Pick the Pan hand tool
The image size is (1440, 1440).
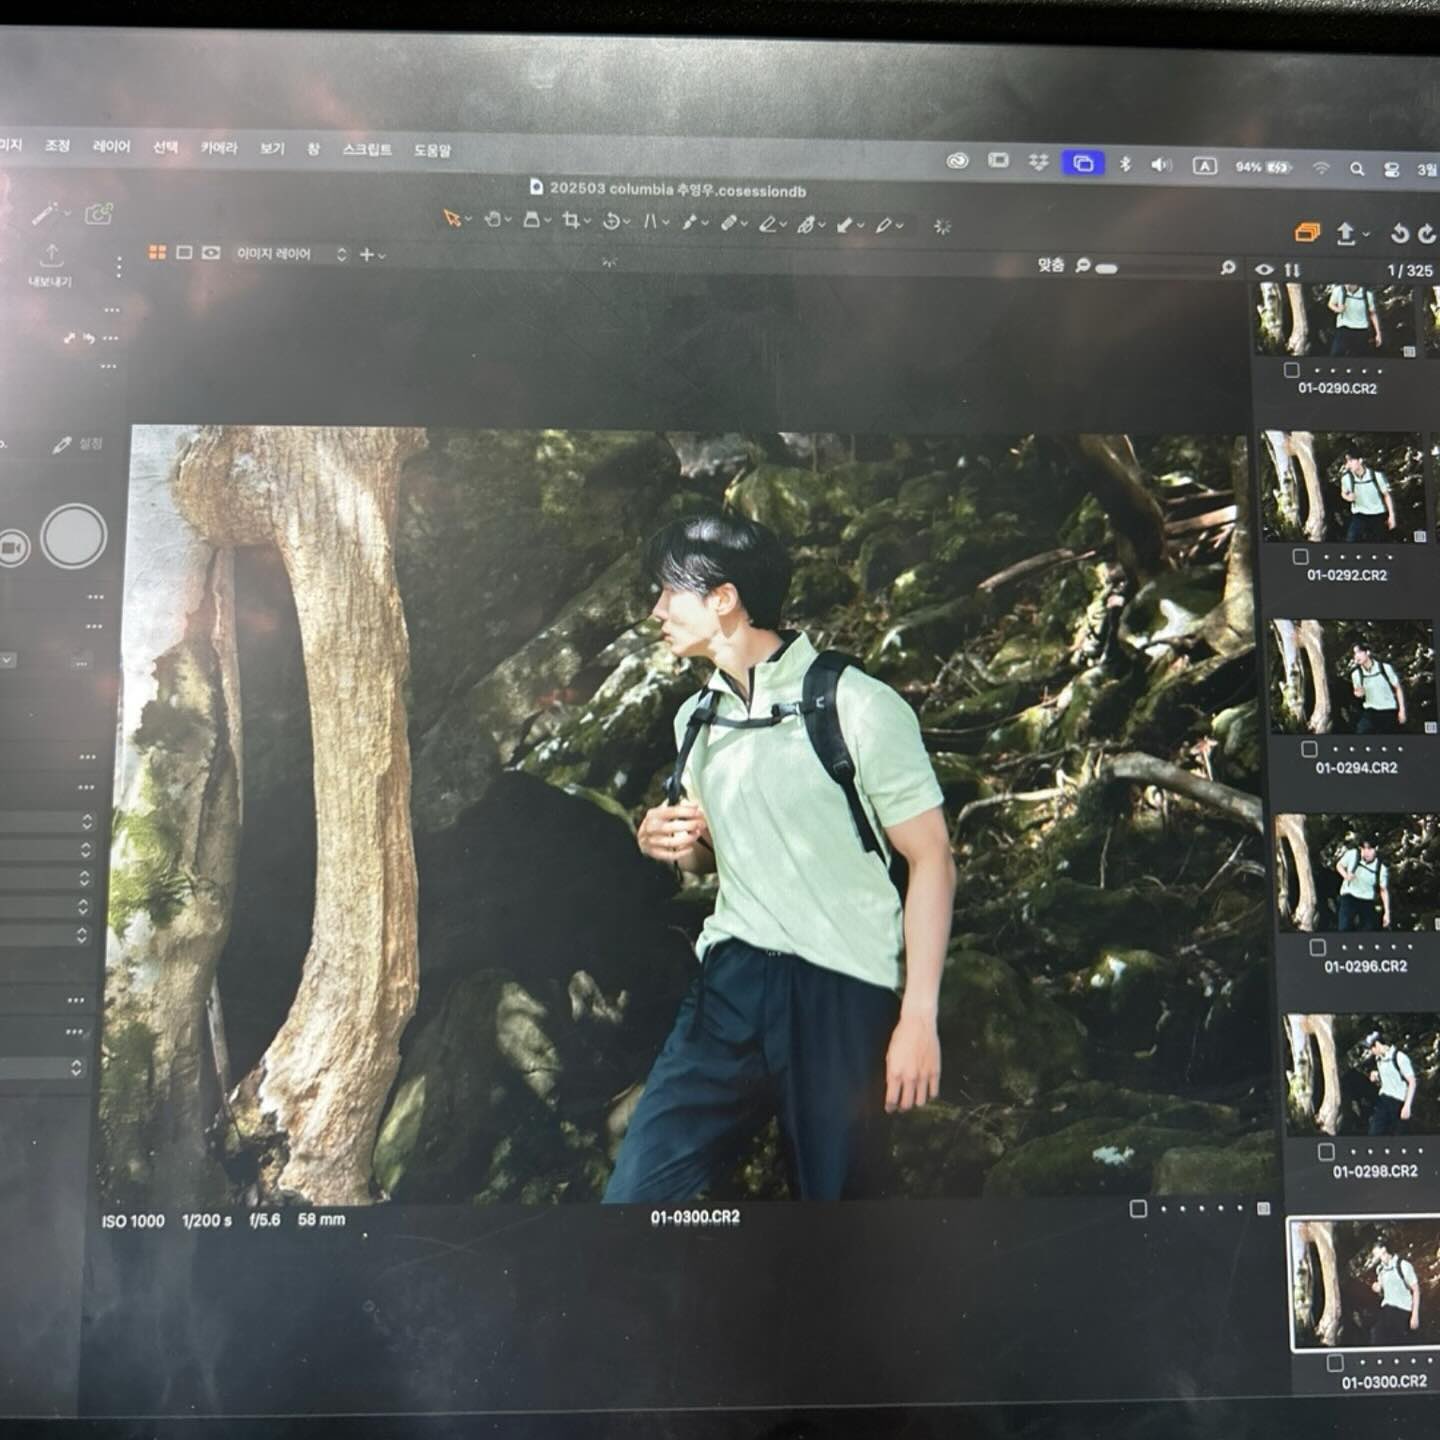[492, 219]
